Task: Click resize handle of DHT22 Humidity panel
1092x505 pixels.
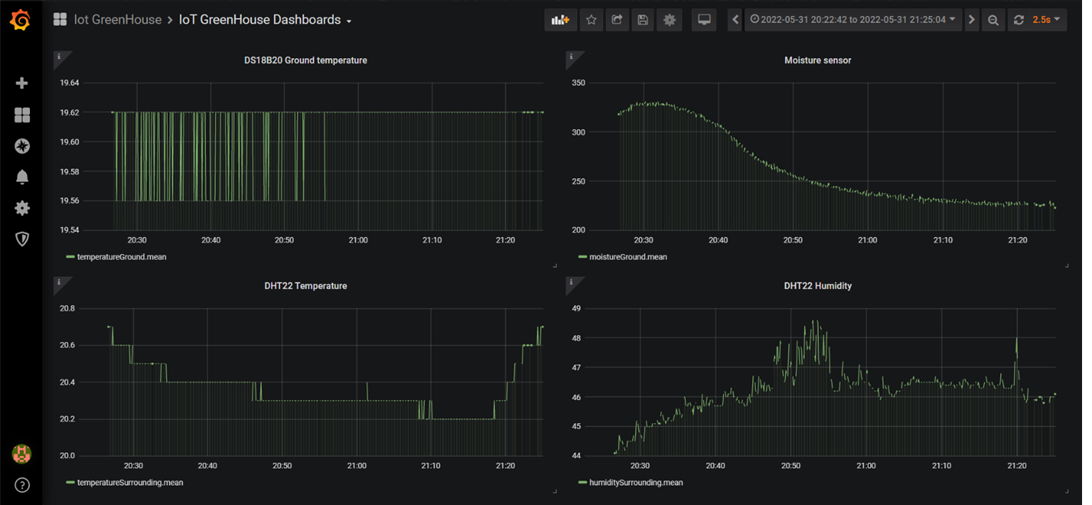Action: pos(1066,490)
